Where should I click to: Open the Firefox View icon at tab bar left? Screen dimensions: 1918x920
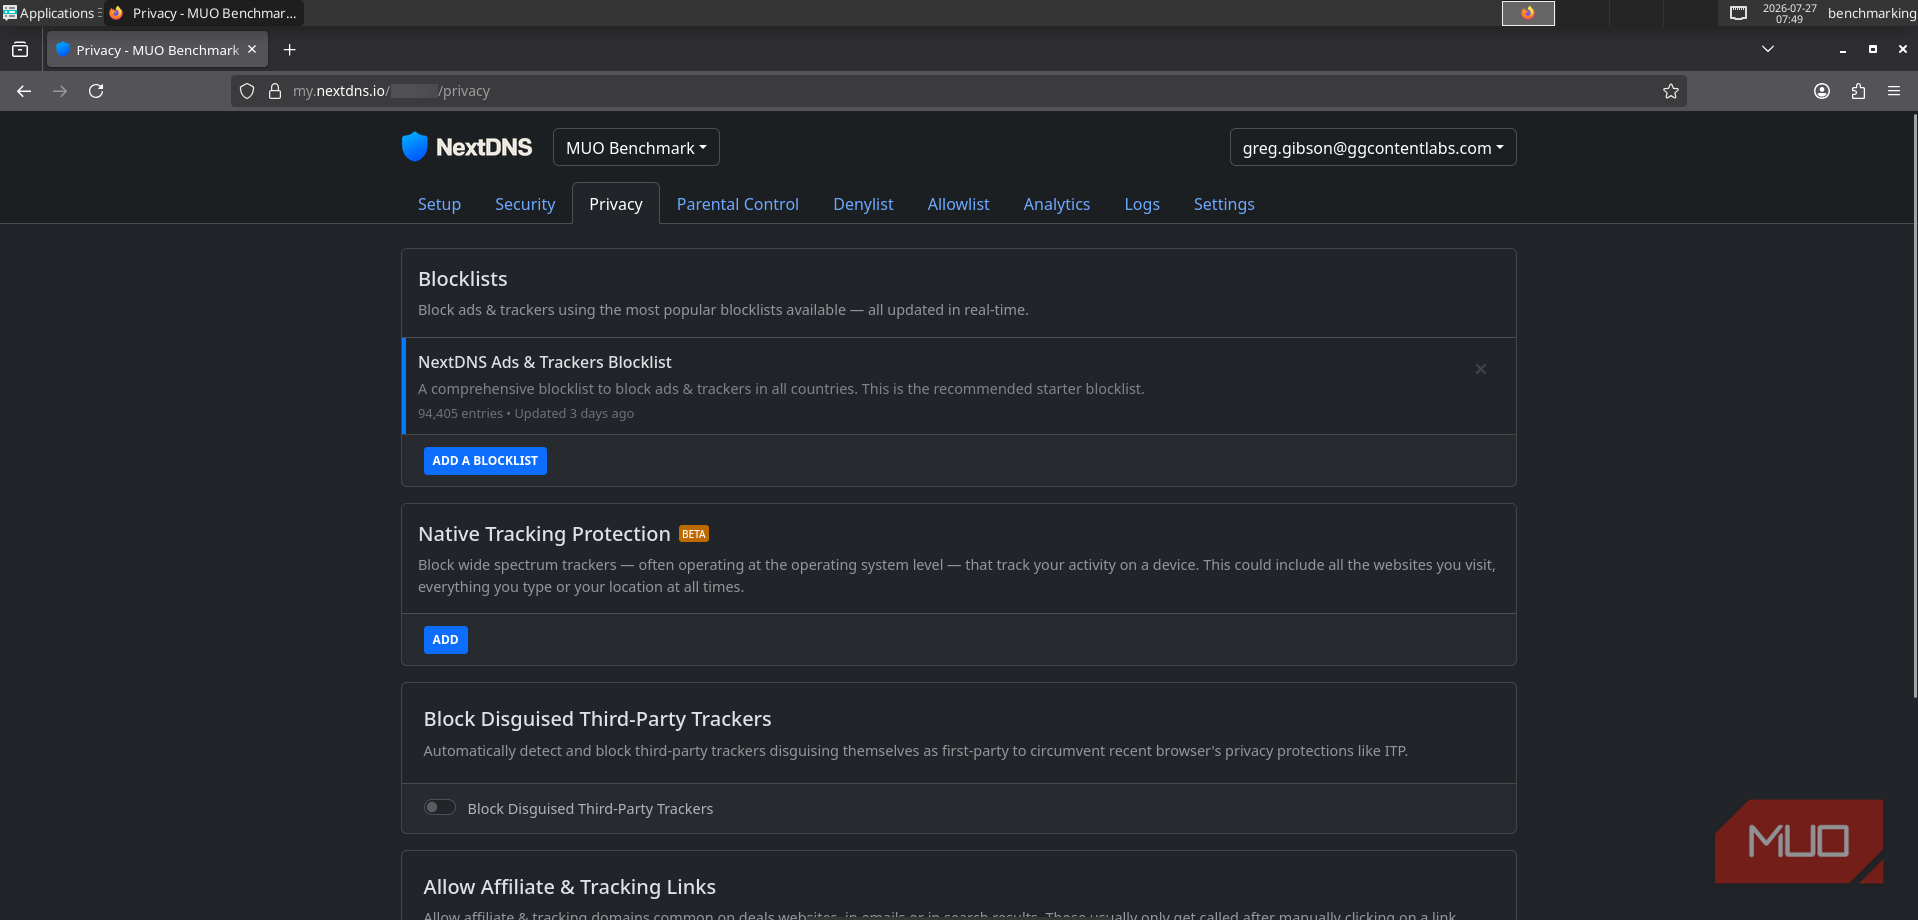click(20, 50)
